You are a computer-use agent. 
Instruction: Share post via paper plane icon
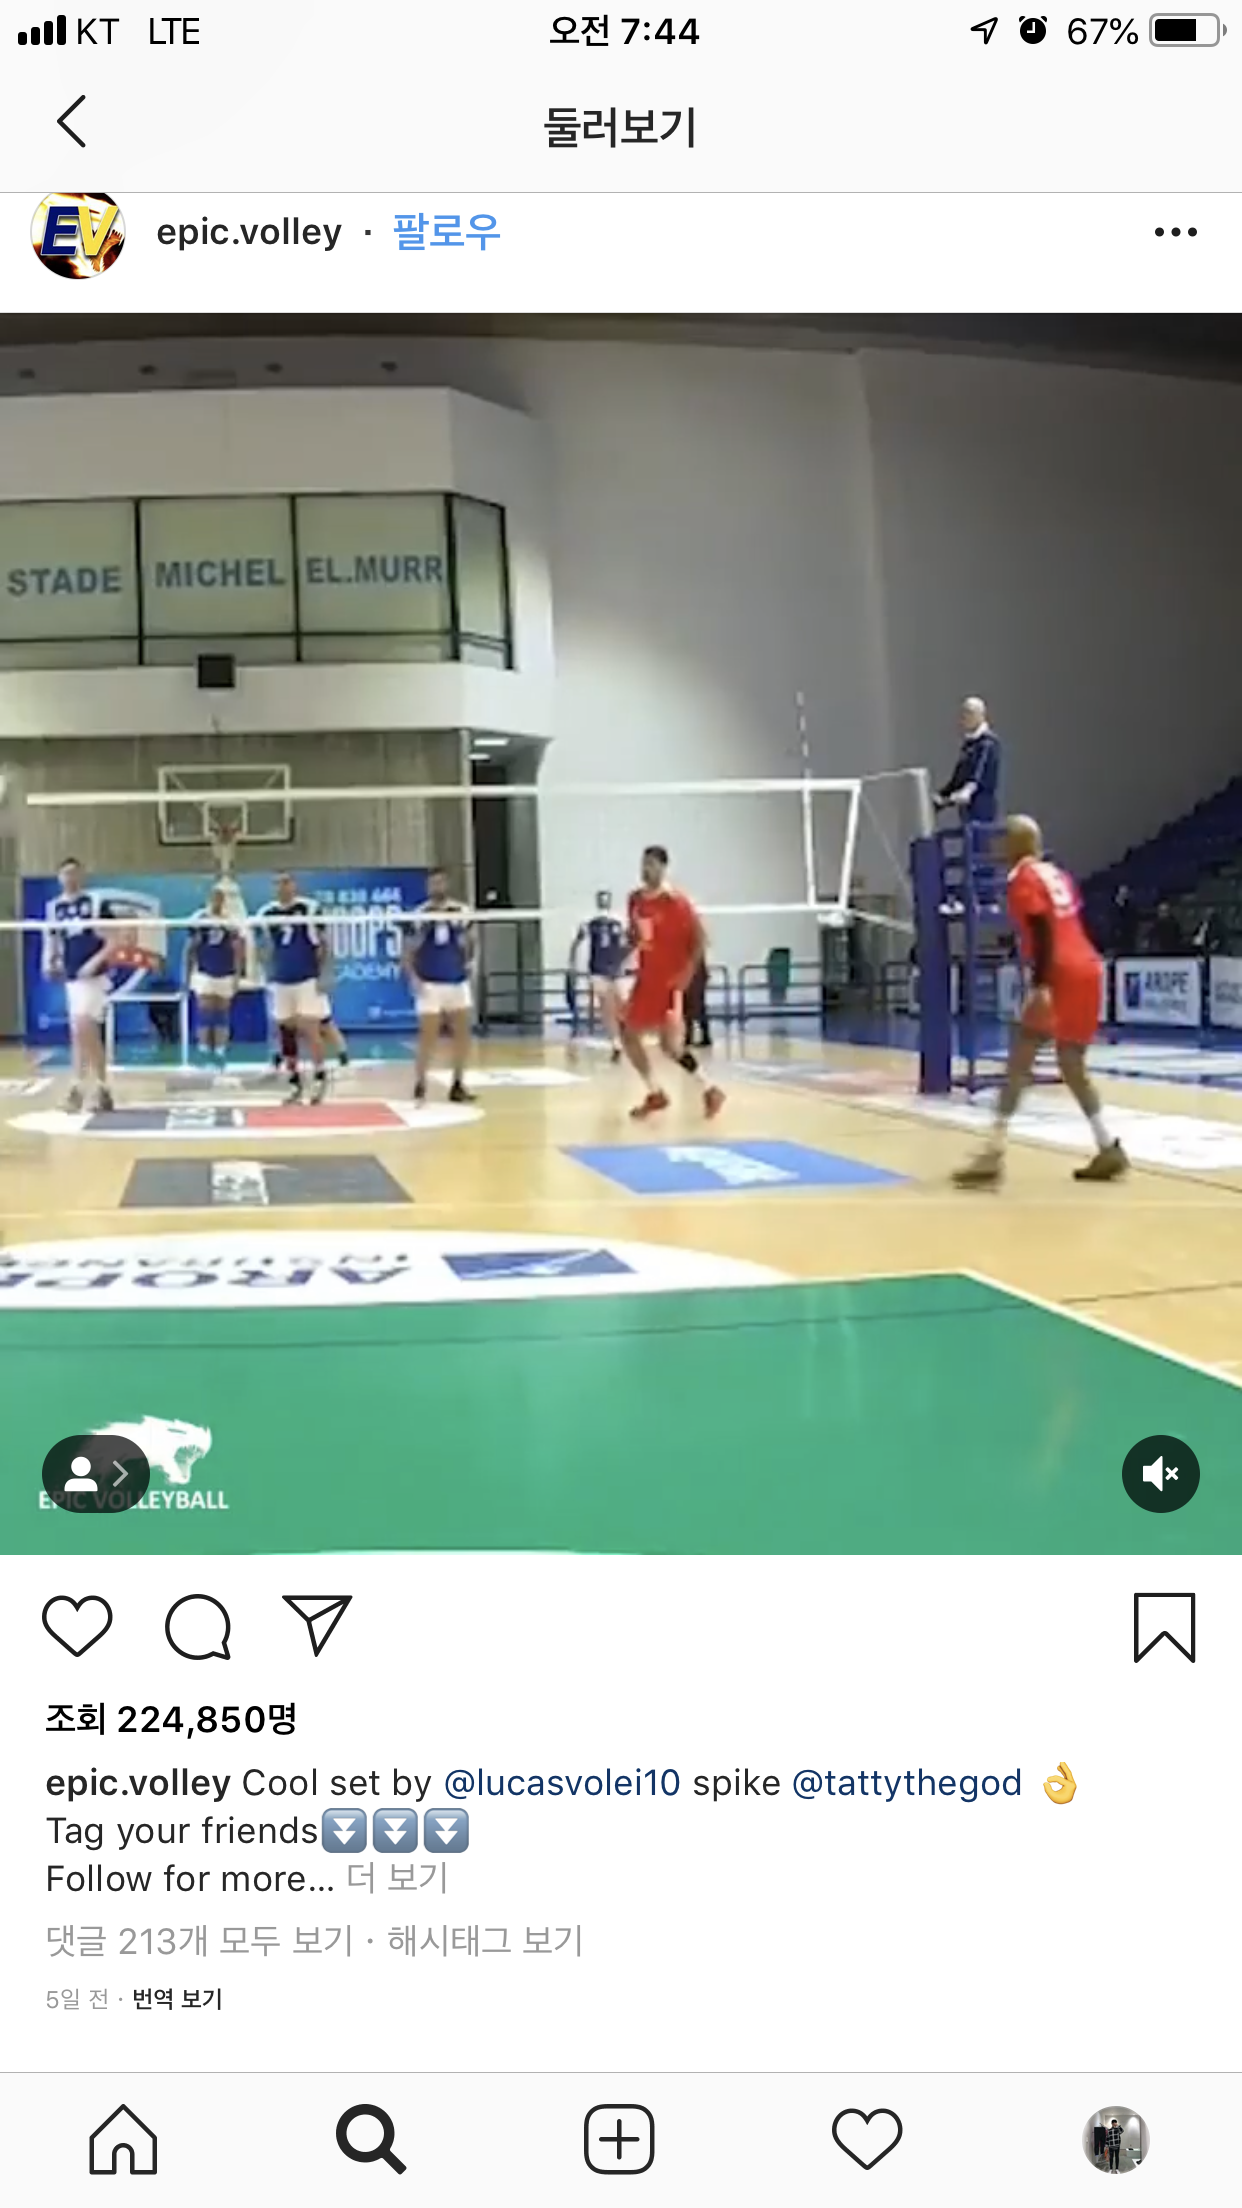(x=318, y=1625)
